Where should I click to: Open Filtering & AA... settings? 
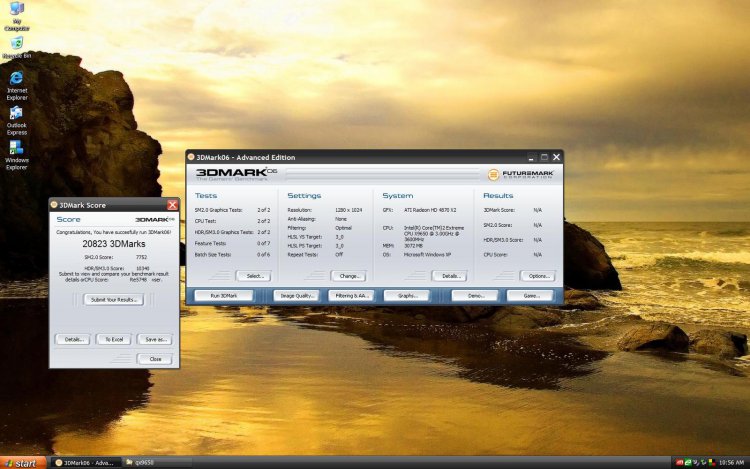pyautogui.click(x=352, y=296)
